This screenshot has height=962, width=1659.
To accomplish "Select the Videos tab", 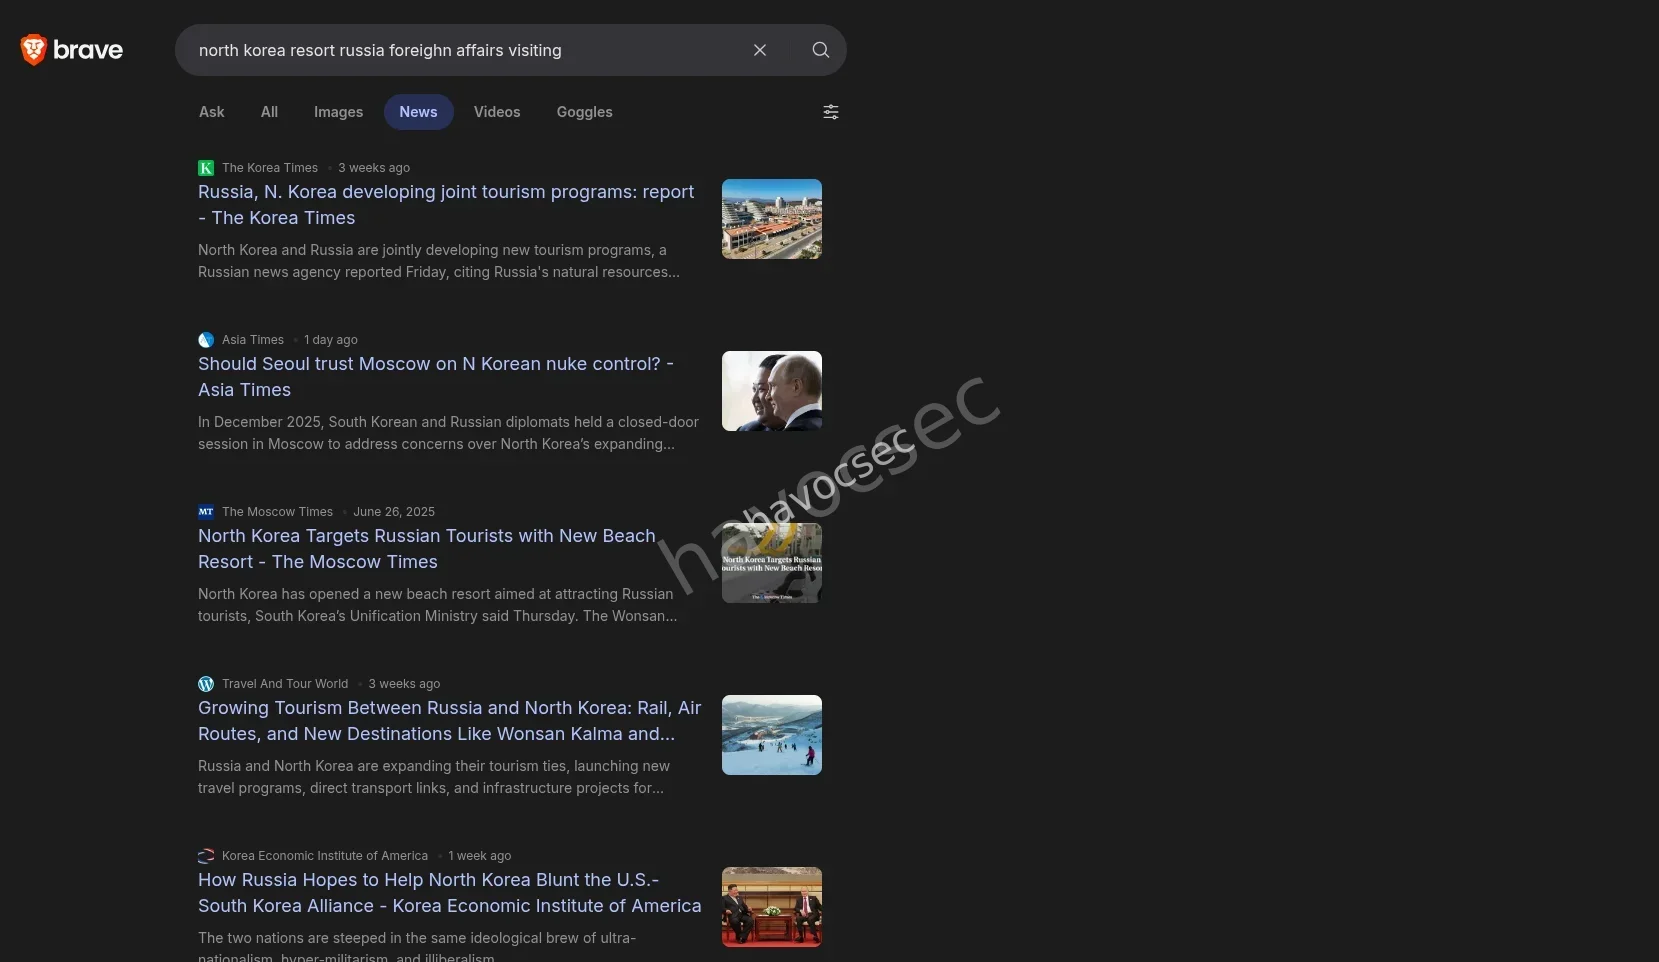I will pyautogui.click(x=496, y=112).
